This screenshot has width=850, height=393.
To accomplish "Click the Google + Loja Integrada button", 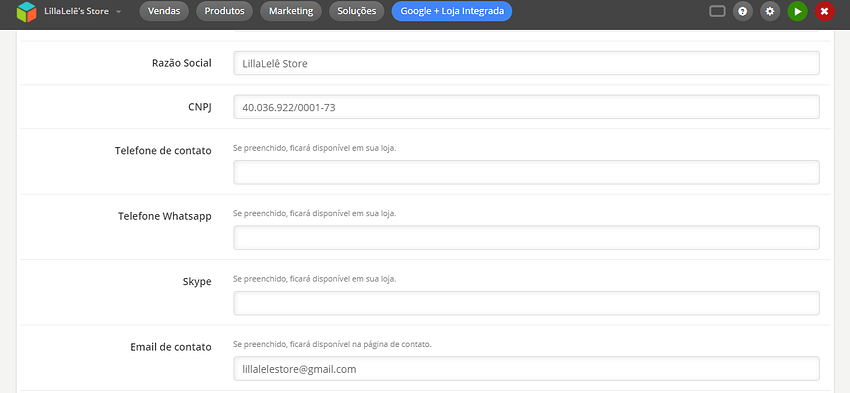I will (x=452, y=11).
